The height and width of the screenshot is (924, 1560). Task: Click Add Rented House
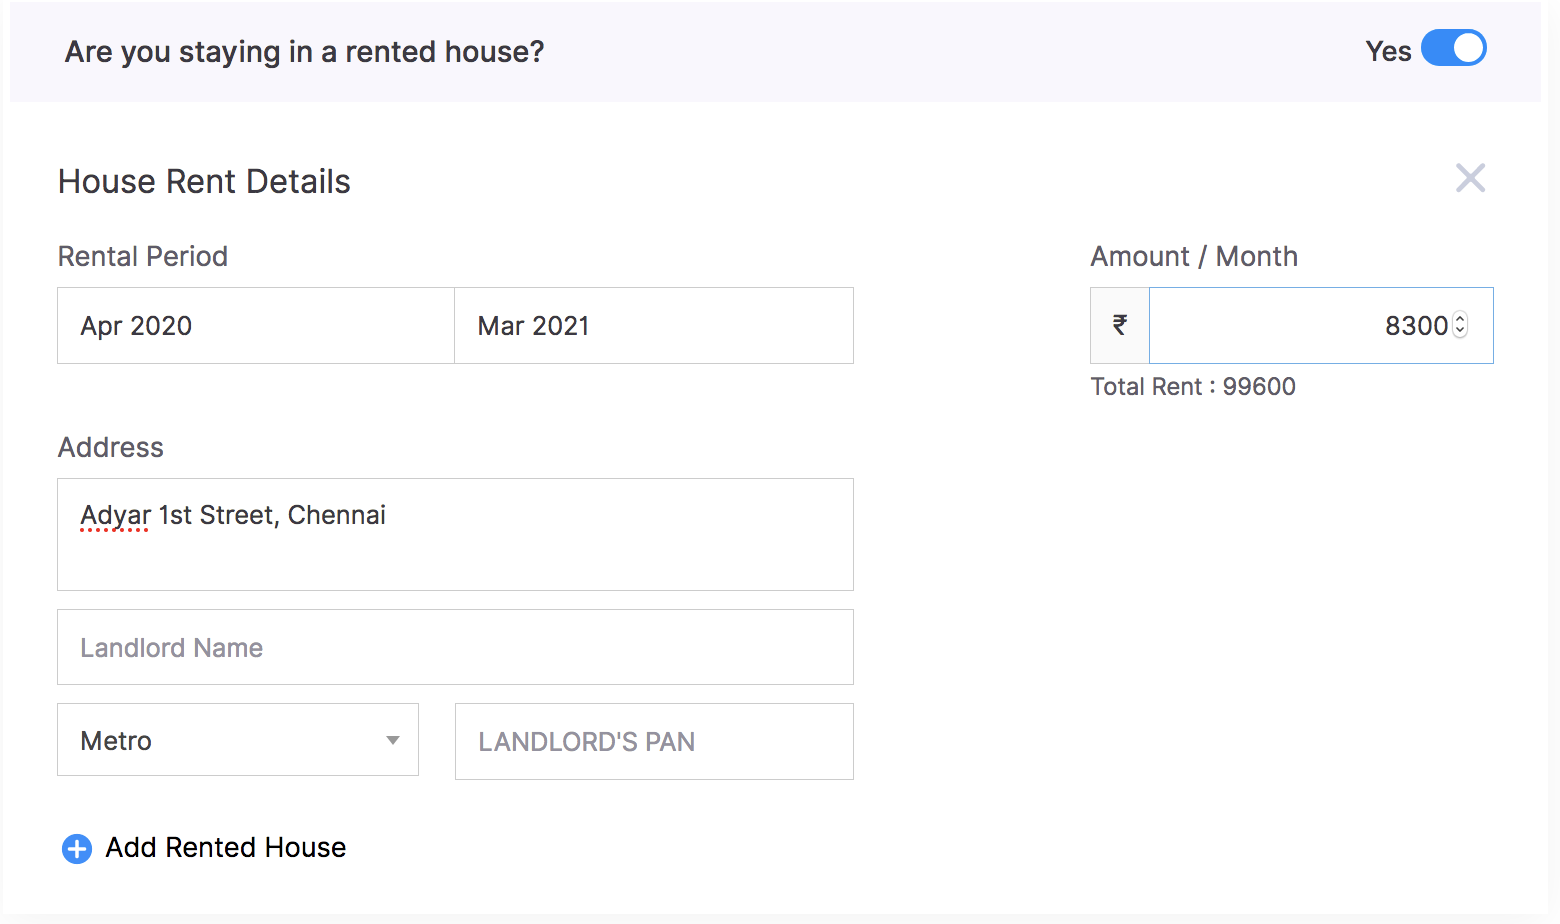point(225,847)
